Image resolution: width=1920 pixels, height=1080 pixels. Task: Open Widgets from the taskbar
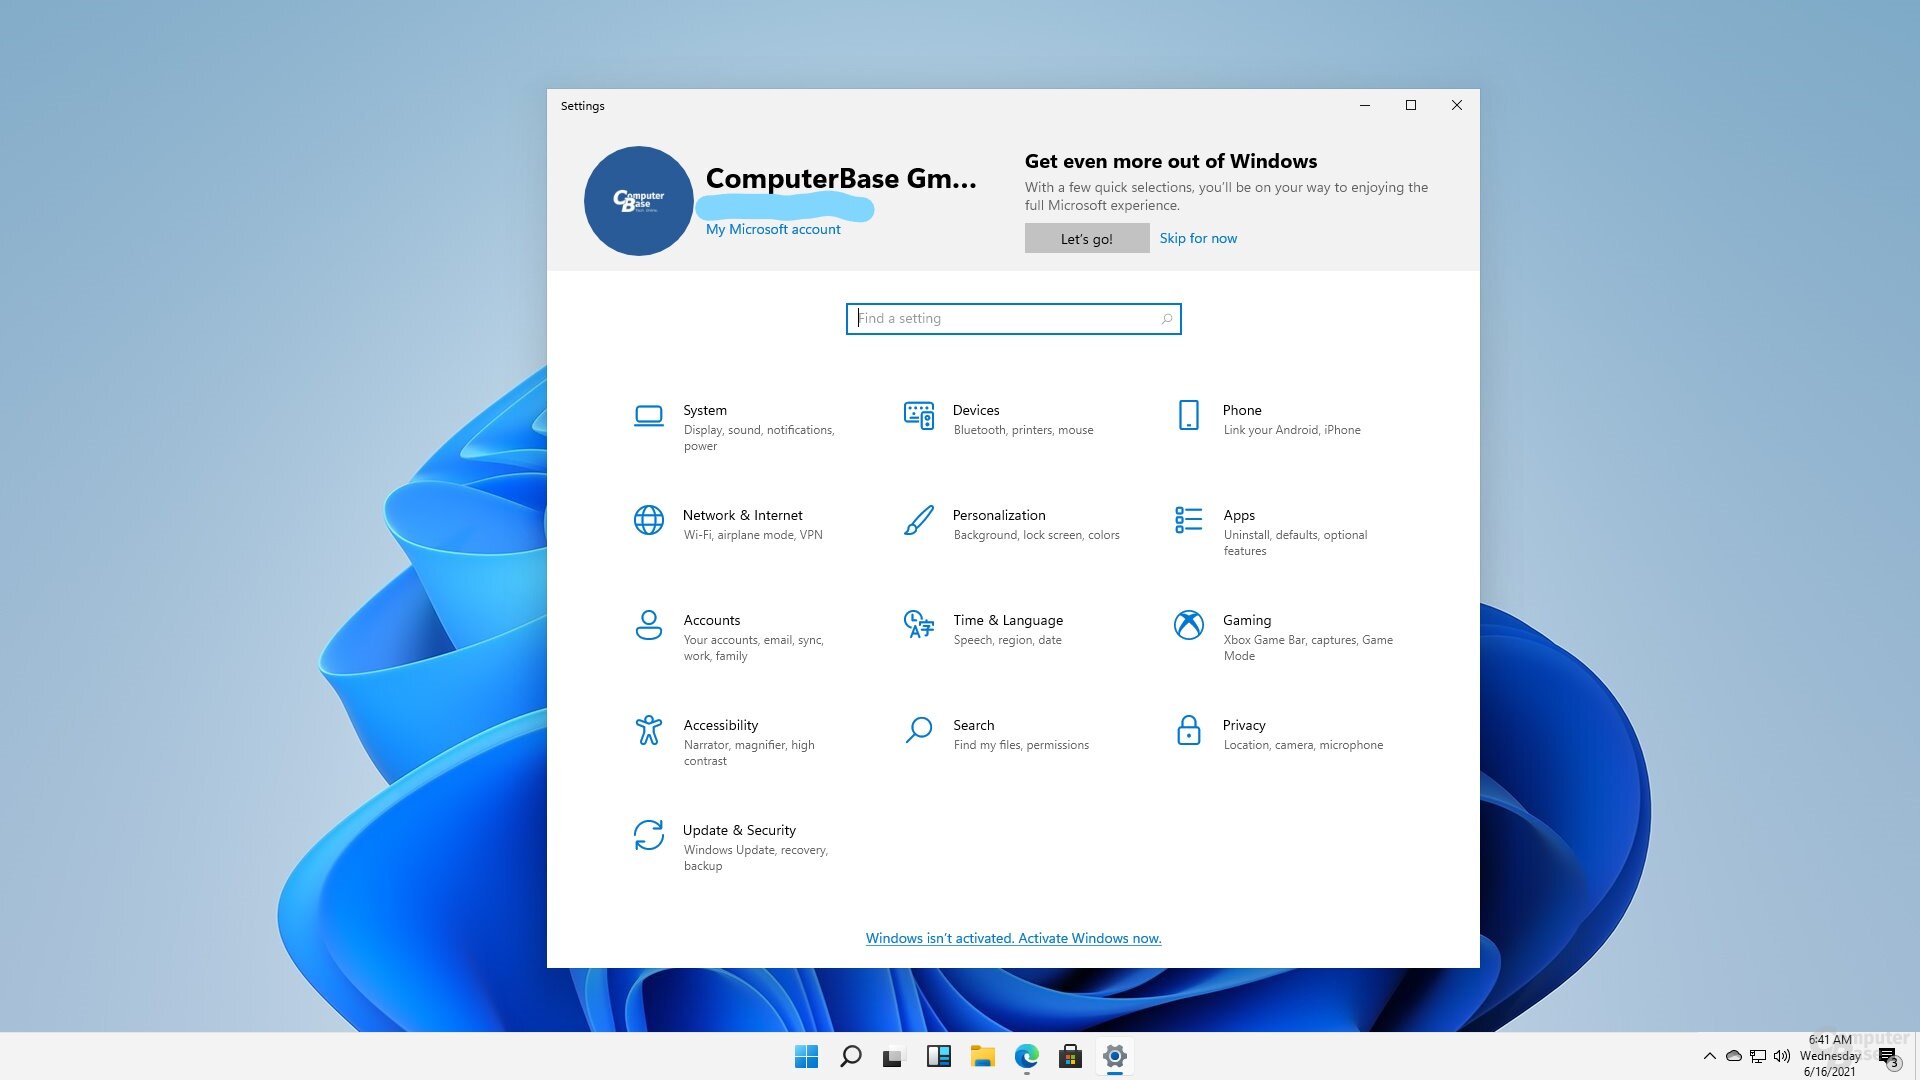[938, 1056]
